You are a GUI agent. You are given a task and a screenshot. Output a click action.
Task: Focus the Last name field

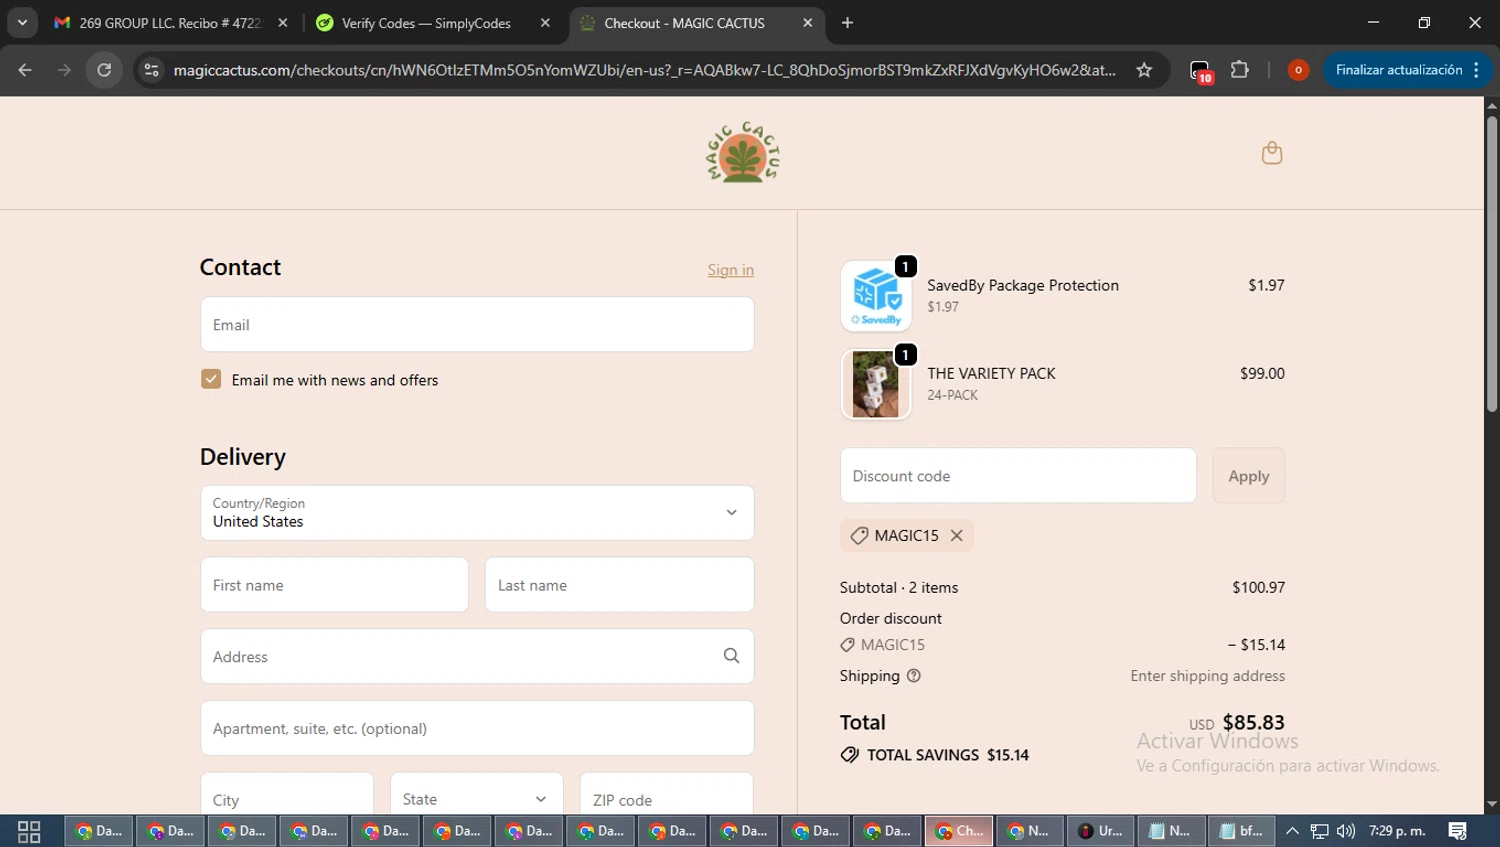[x=619, y=585]
